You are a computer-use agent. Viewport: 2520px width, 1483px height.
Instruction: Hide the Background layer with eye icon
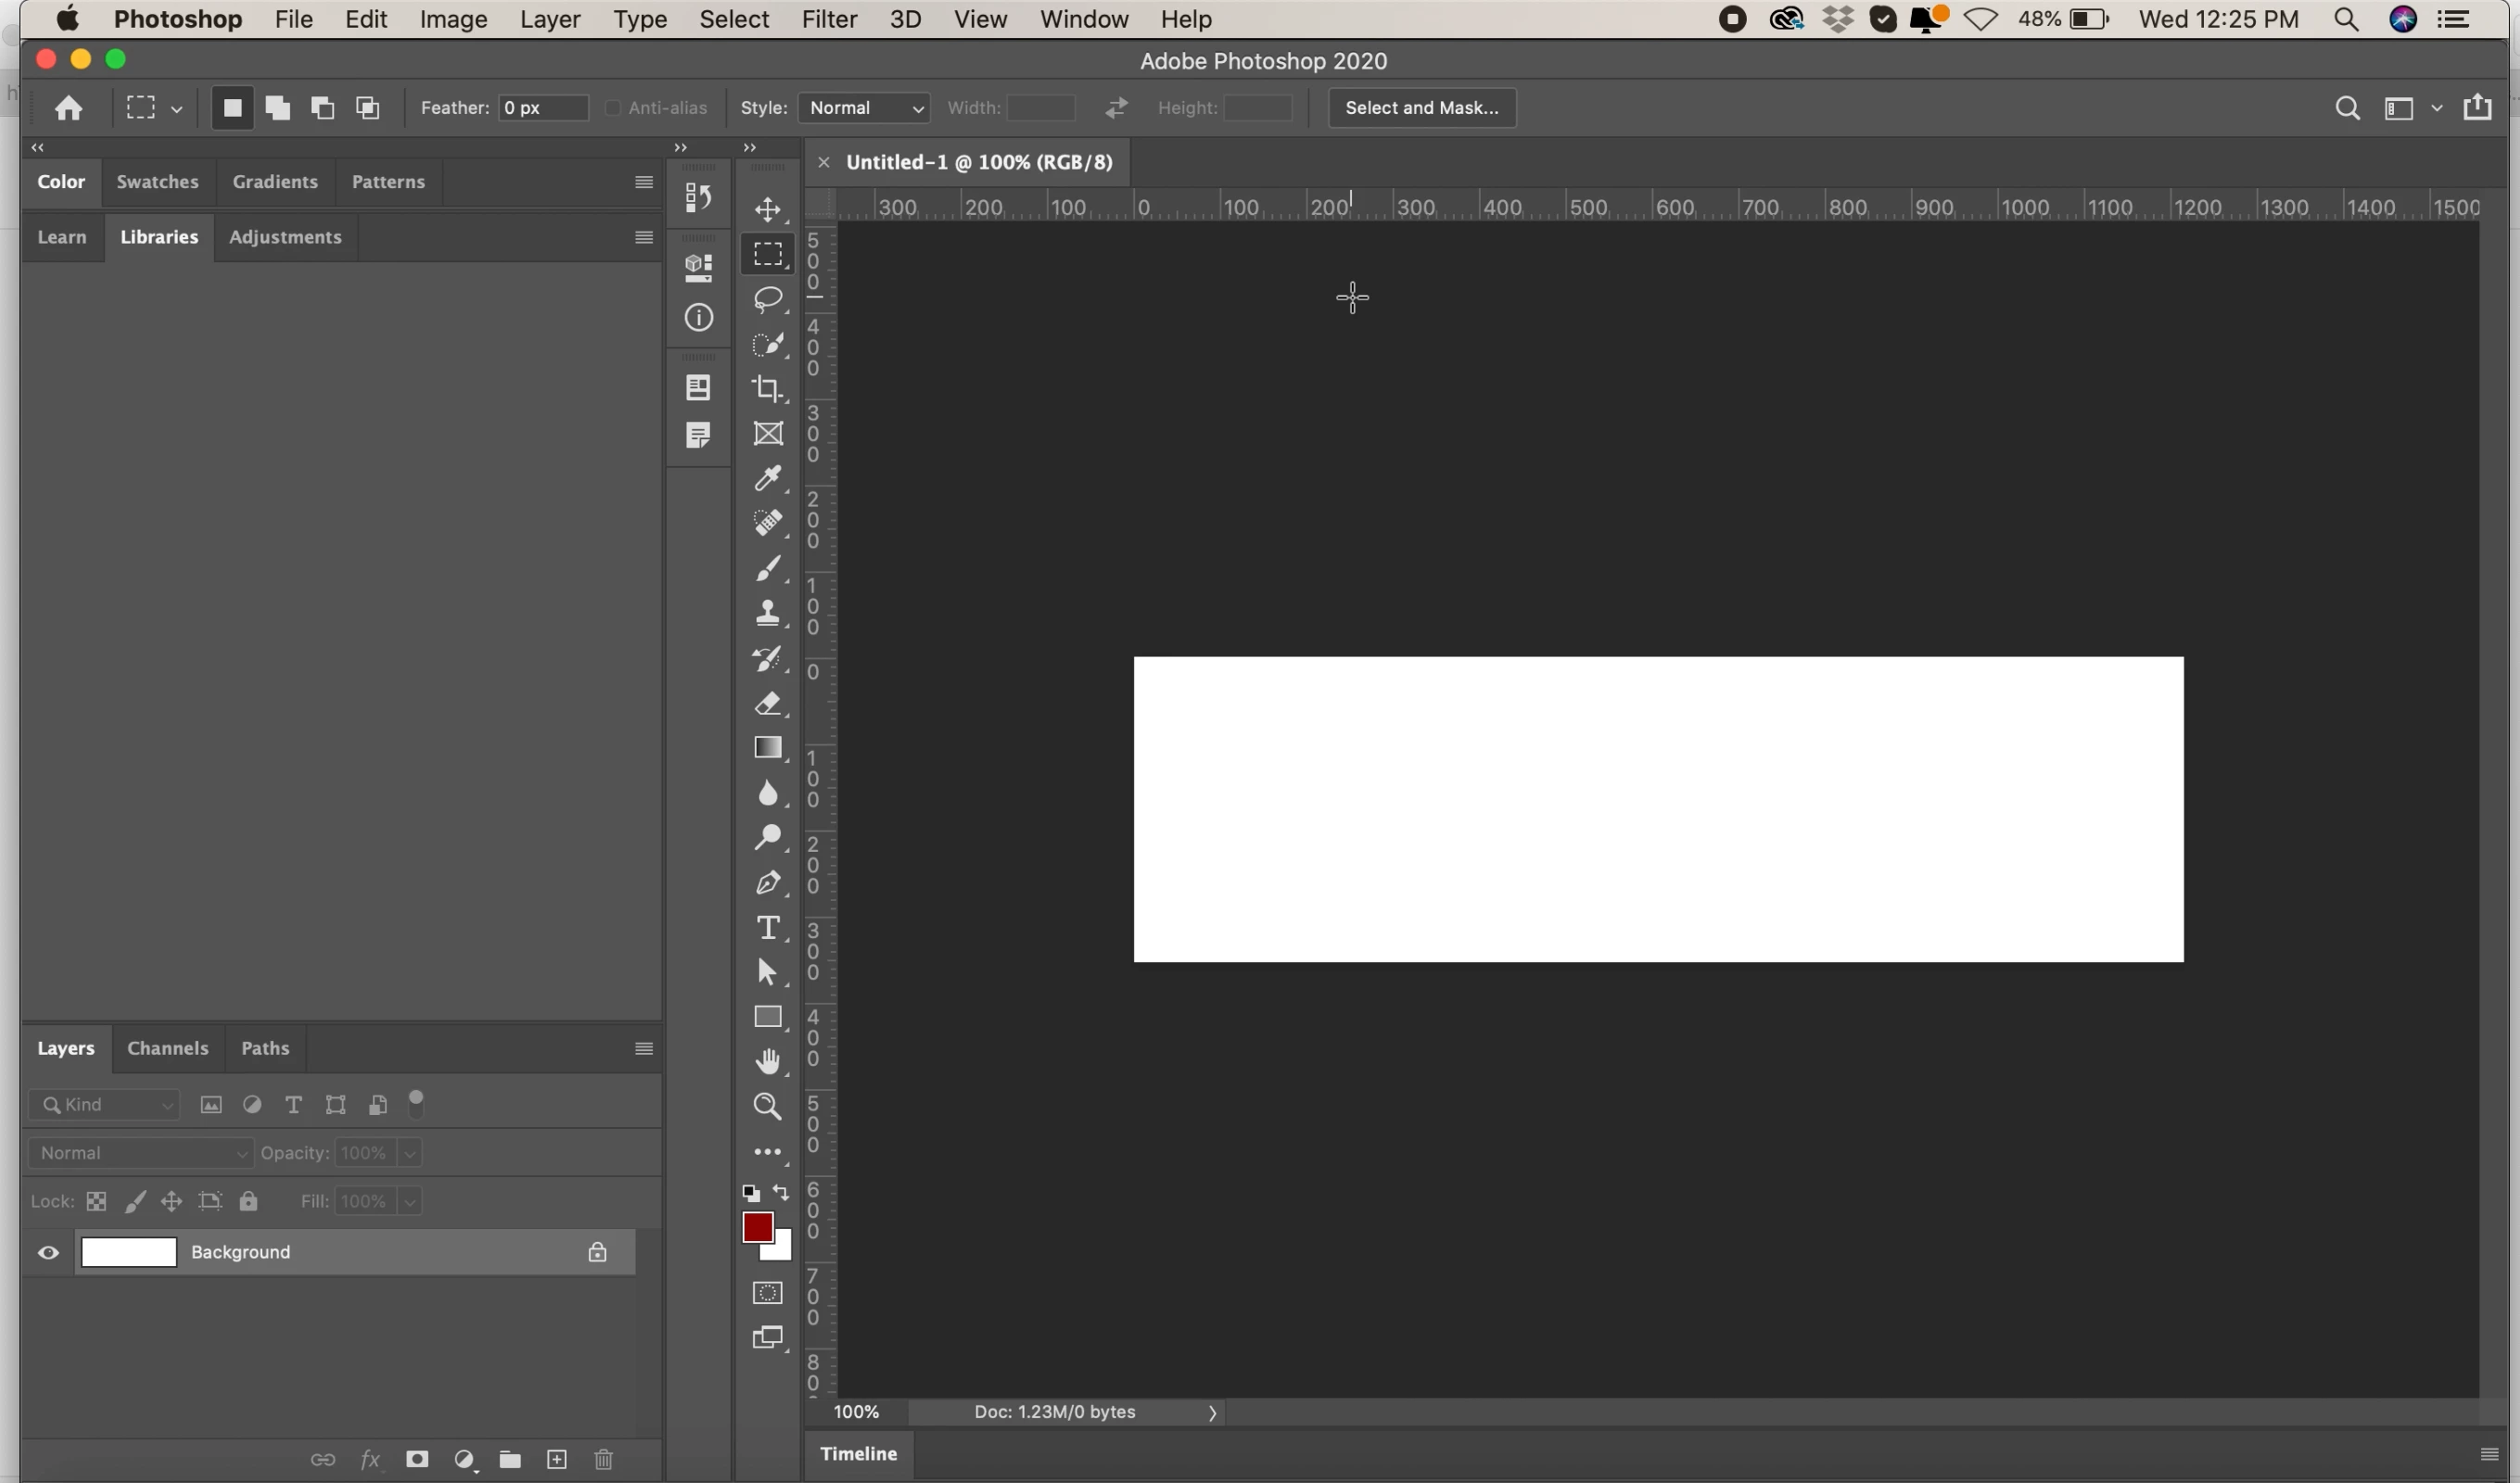tap(48, 1253)
